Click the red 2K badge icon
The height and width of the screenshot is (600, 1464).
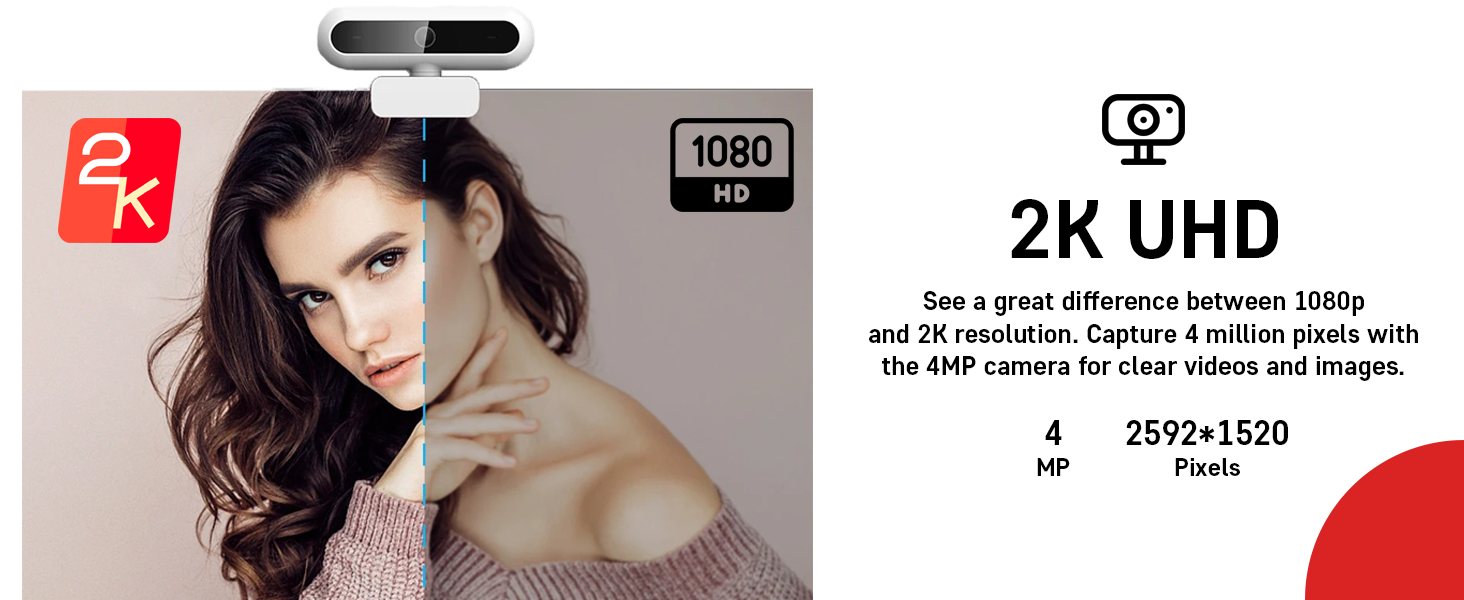point(119,180)
